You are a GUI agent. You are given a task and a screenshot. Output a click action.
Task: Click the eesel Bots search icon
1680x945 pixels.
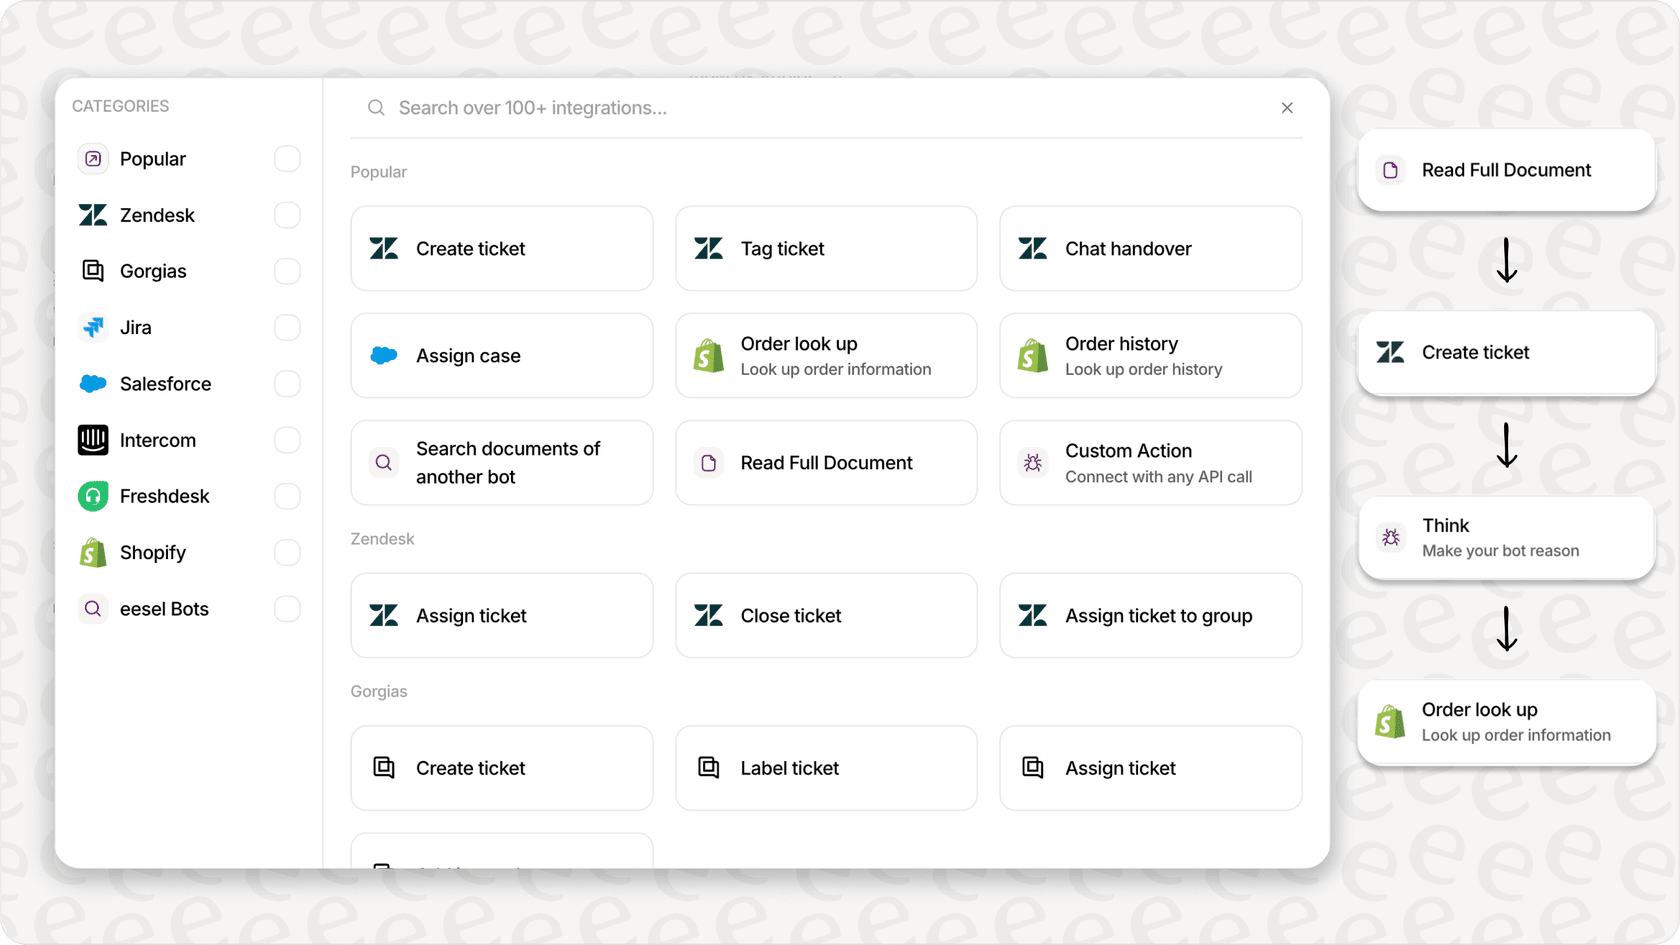click(x=93, y=609)
